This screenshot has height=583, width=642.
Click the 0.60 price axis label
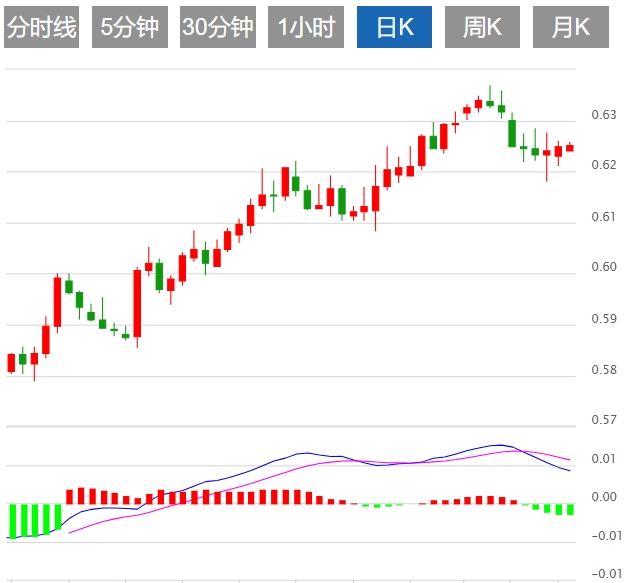point(604,267)
